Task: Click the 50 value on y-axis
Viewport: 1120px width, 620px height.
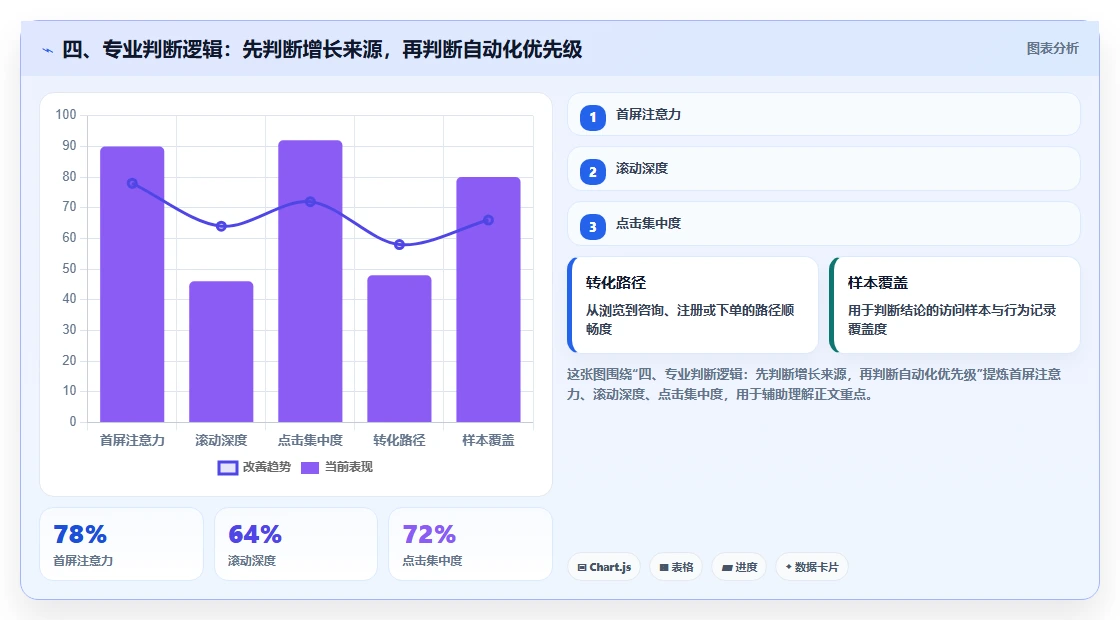Action: 69,269
